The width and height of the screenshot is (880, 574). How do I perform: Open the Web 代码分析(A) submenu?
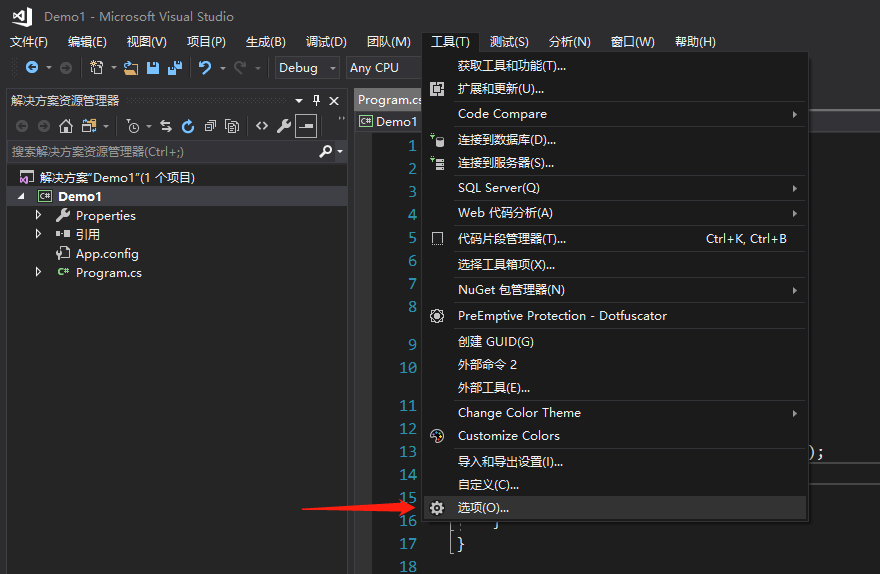615,213
